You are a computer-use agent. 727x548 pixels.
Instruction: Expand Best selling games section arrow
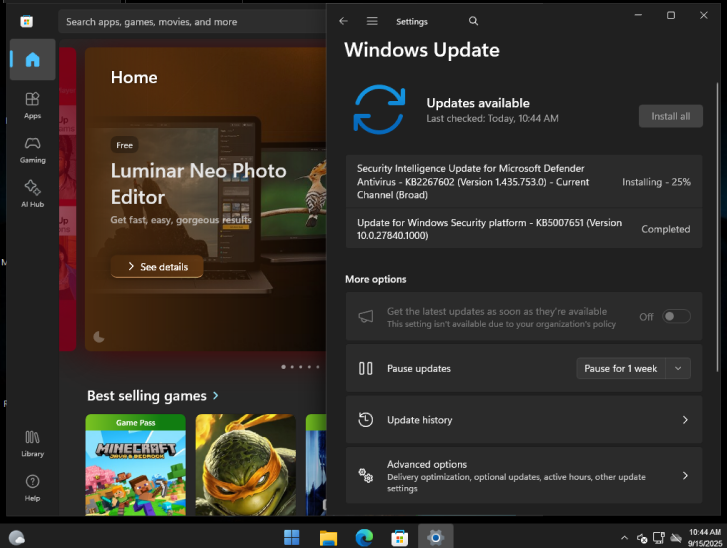pyautogui.click(x=216, y=395)
